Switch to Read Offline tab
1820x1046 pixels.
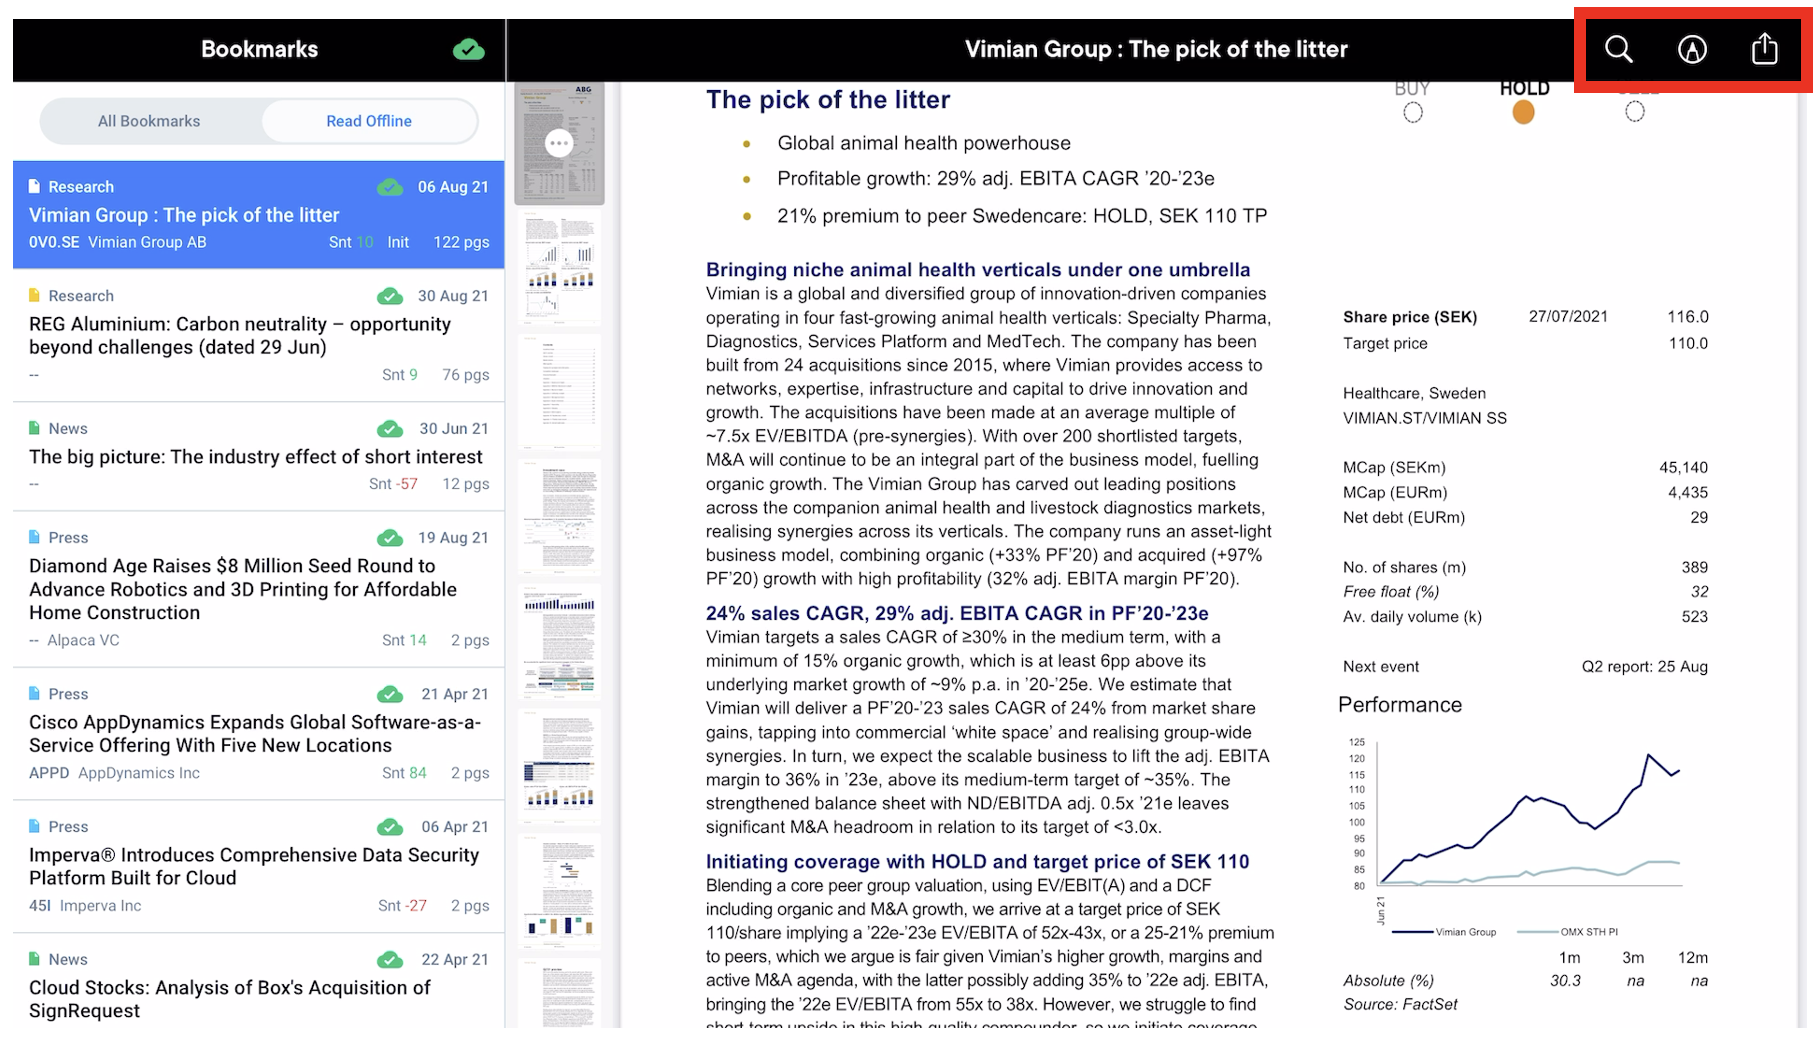click(369, 121)
